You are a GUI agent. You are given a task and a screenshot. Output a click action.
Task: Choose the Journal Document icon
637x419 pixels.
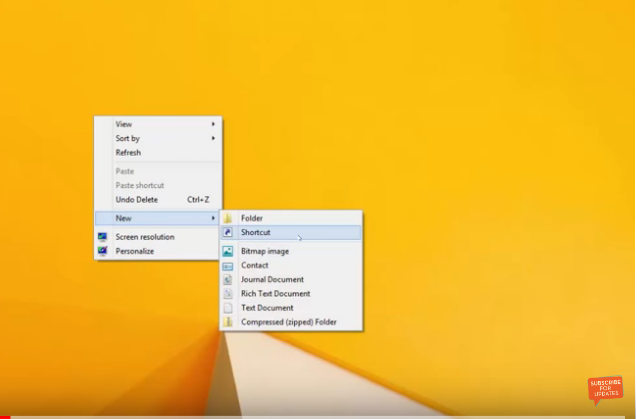228,280
